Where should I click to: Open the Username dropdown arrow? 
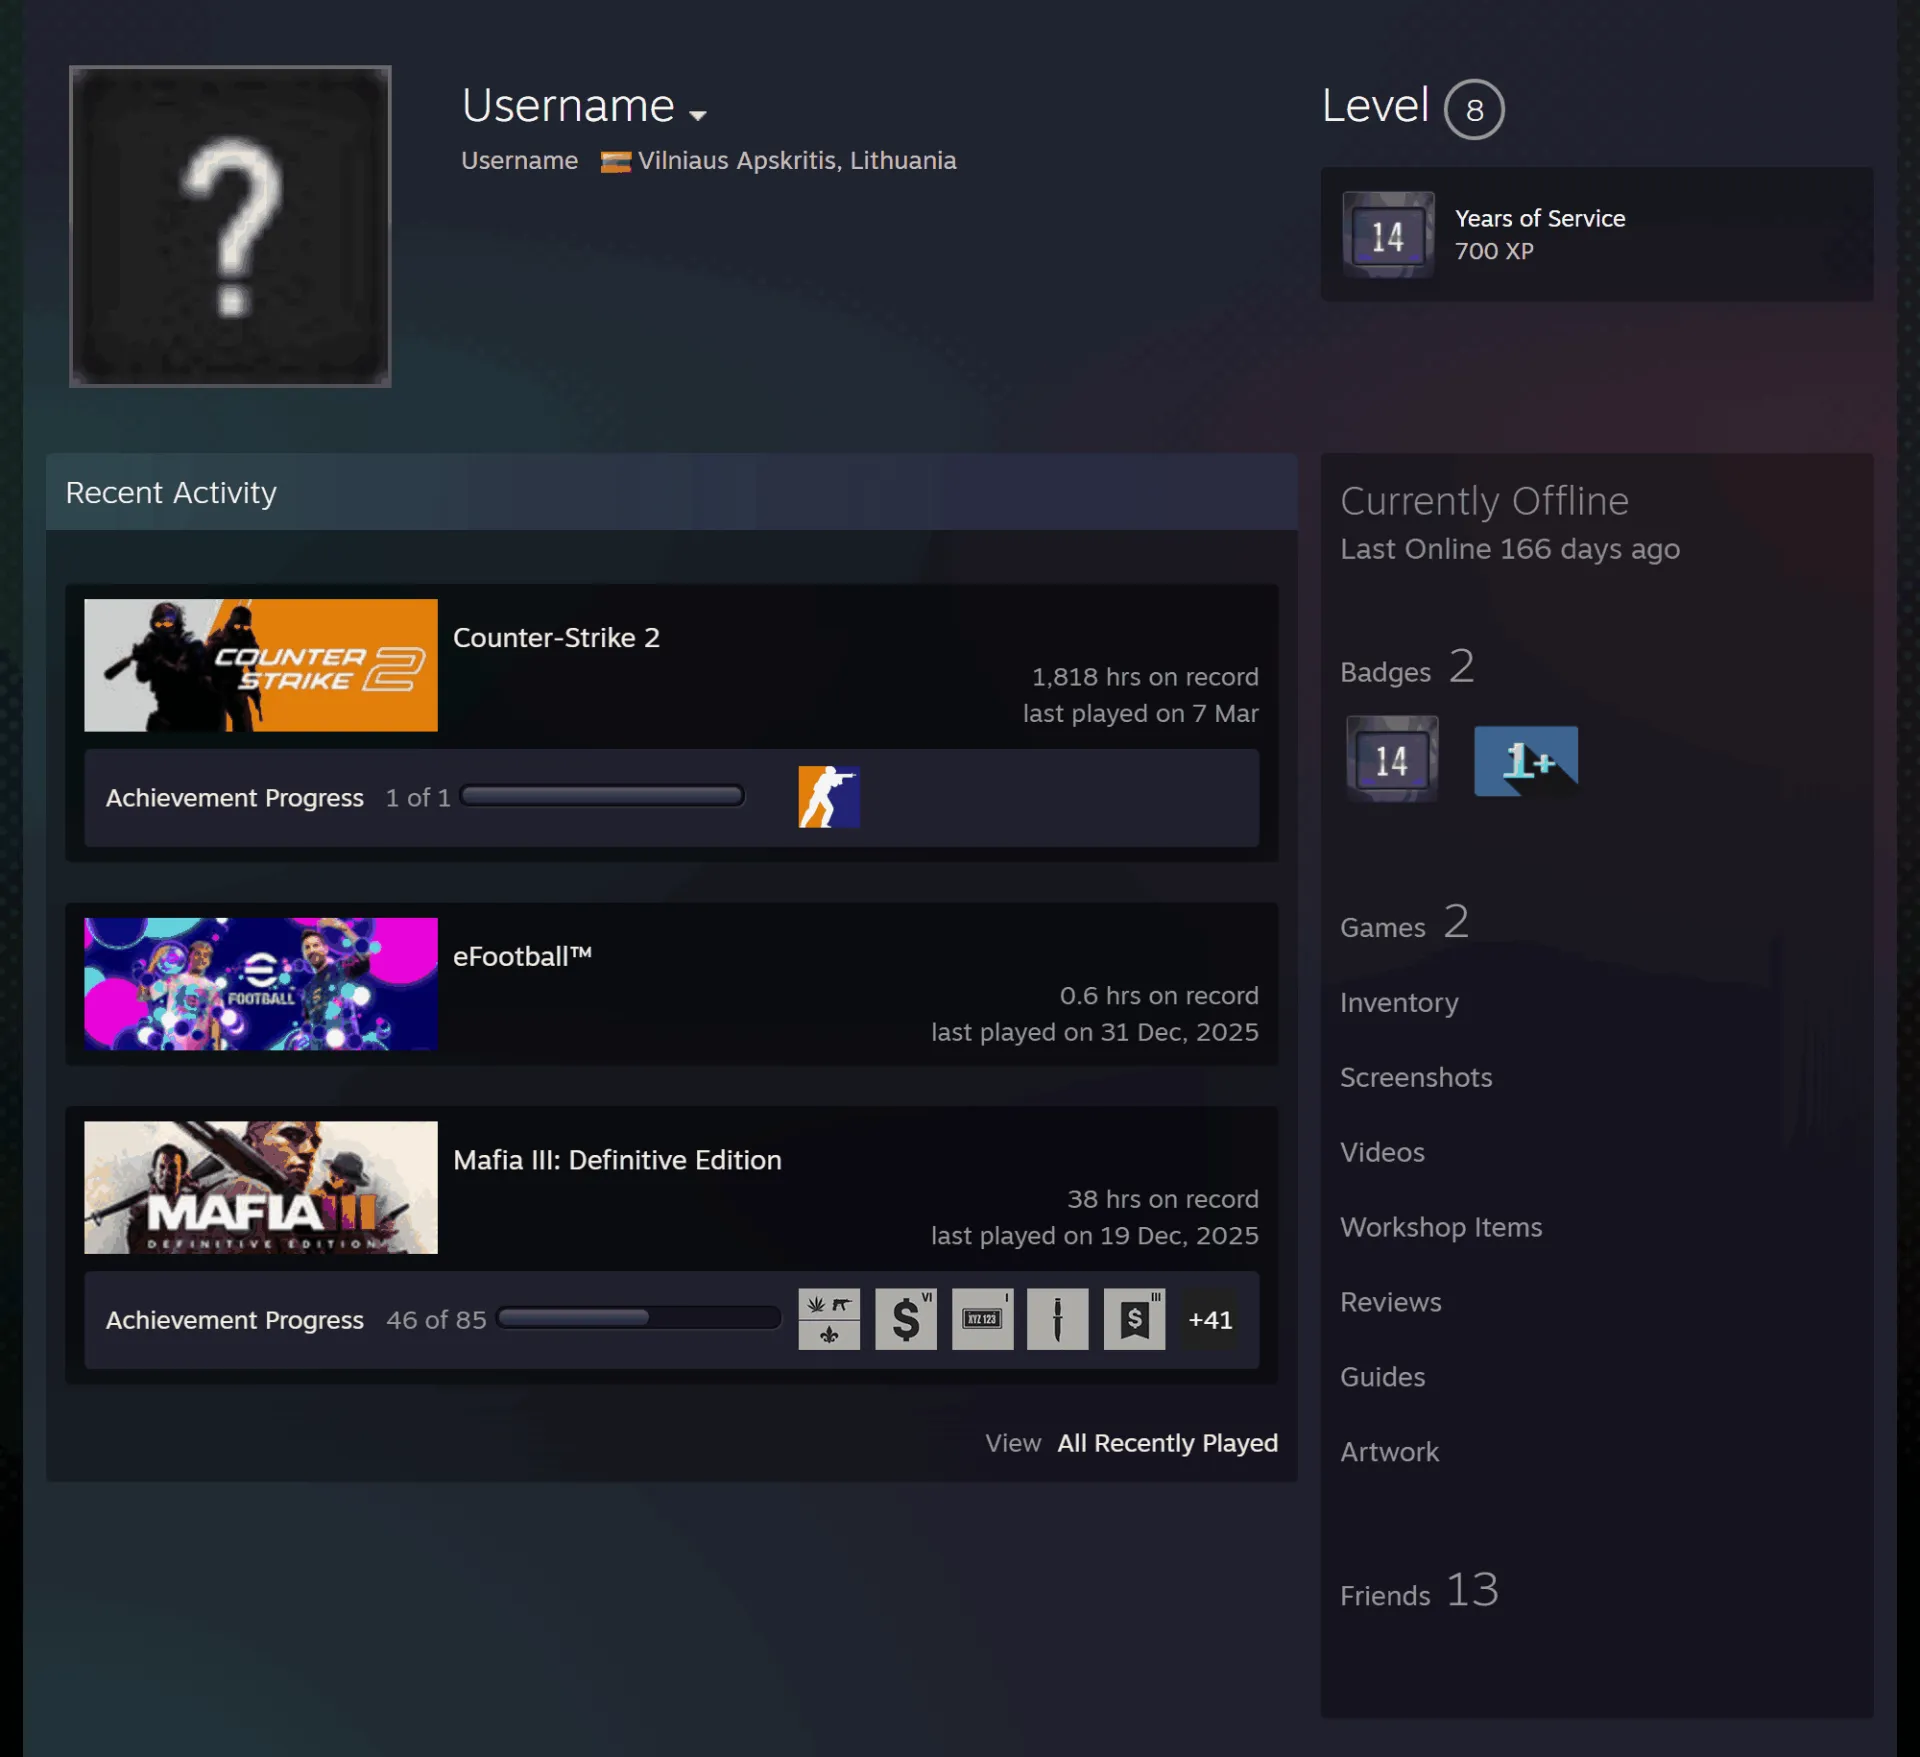click(x=698, y=115)
